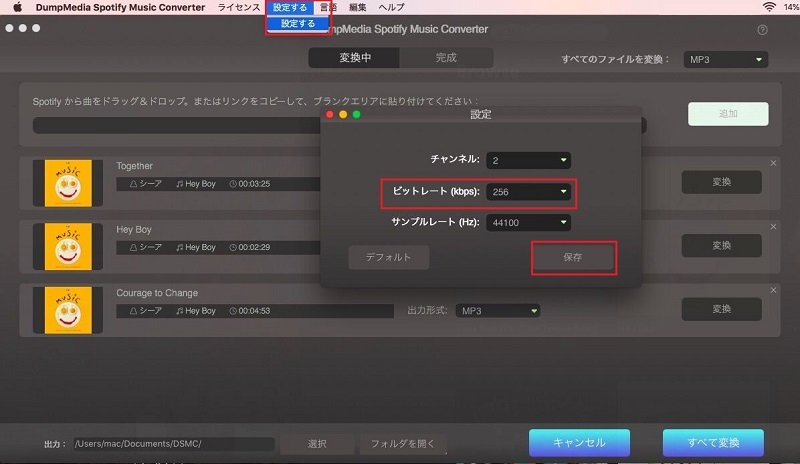
Task: Remove the Courage to Change track with X
Action: coord(773,290)
